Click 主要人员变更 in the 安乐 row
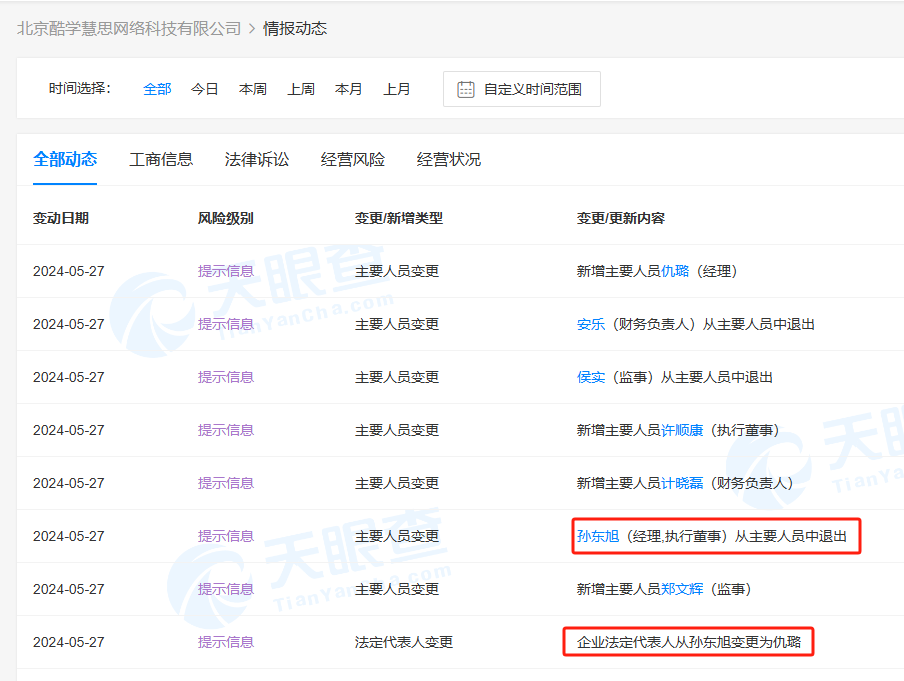This screenshot has height=681, width=904. [397, 324]
